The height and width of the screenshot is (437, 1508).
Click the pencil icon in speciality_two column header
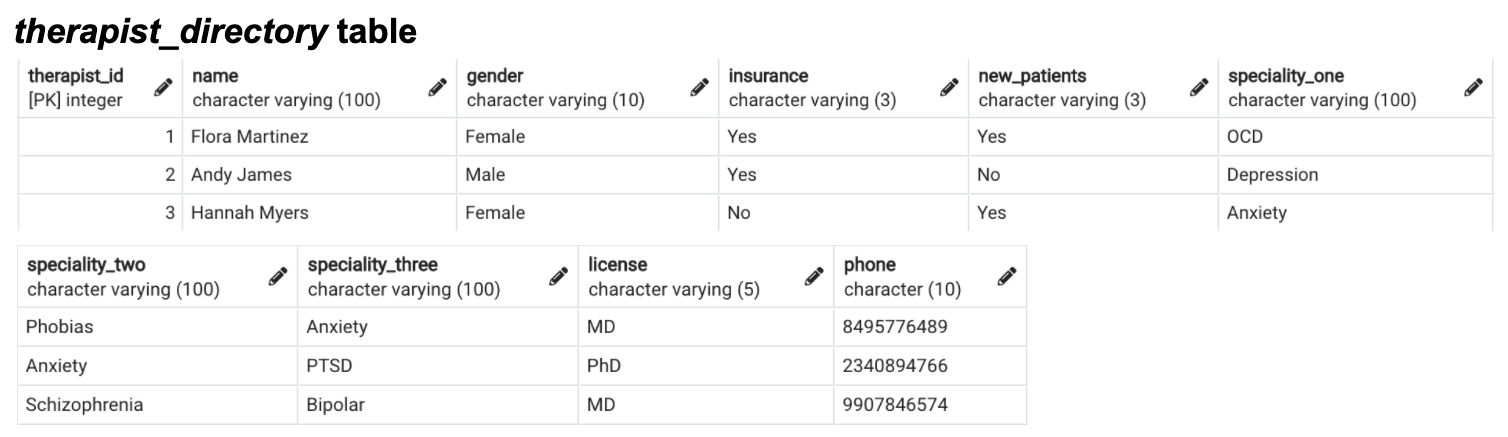278,277
